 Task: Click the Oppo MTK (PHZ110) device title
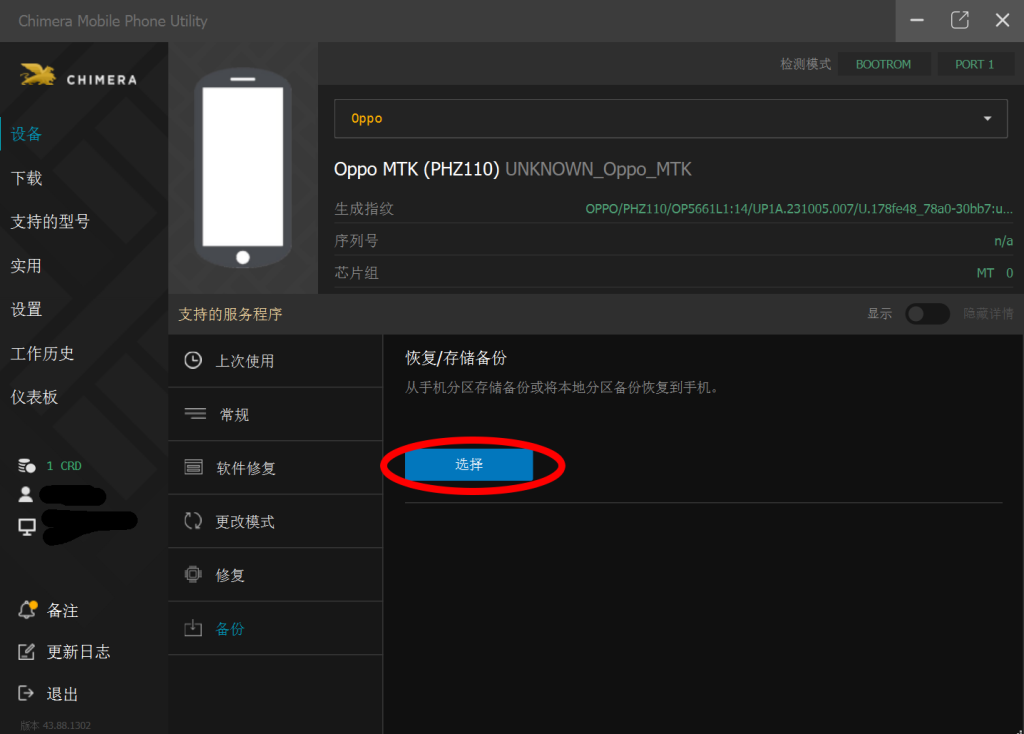(x=417, y=169)
